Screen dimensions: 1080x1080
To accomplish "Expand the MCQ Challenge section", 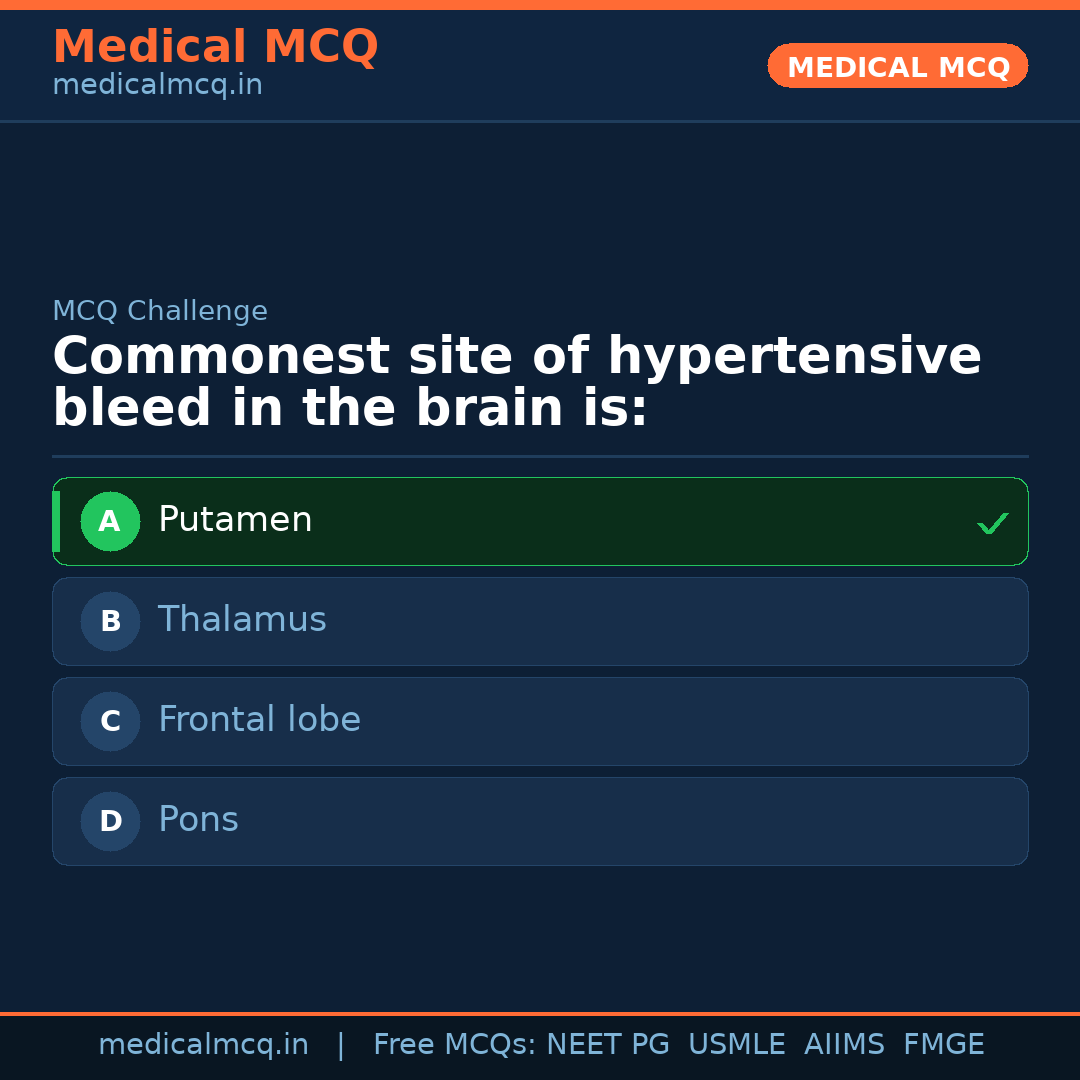I will (160, 311).
